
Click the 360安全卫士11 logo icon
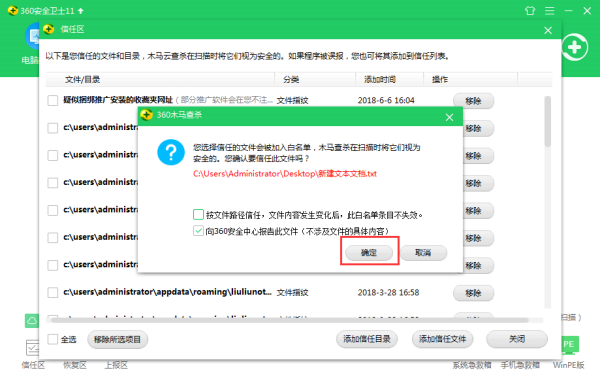point(13,10)
